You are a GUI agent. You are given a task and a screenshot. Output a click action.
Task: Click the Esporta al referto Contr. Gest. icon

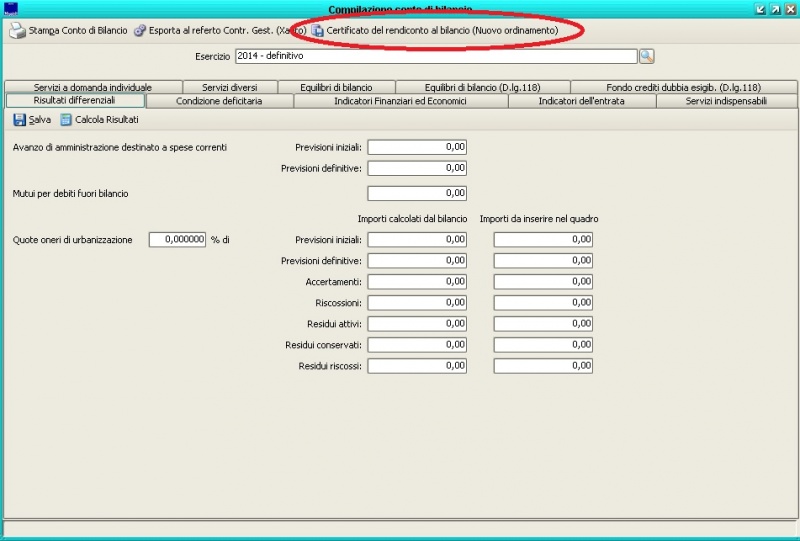(x=140, y=31)
